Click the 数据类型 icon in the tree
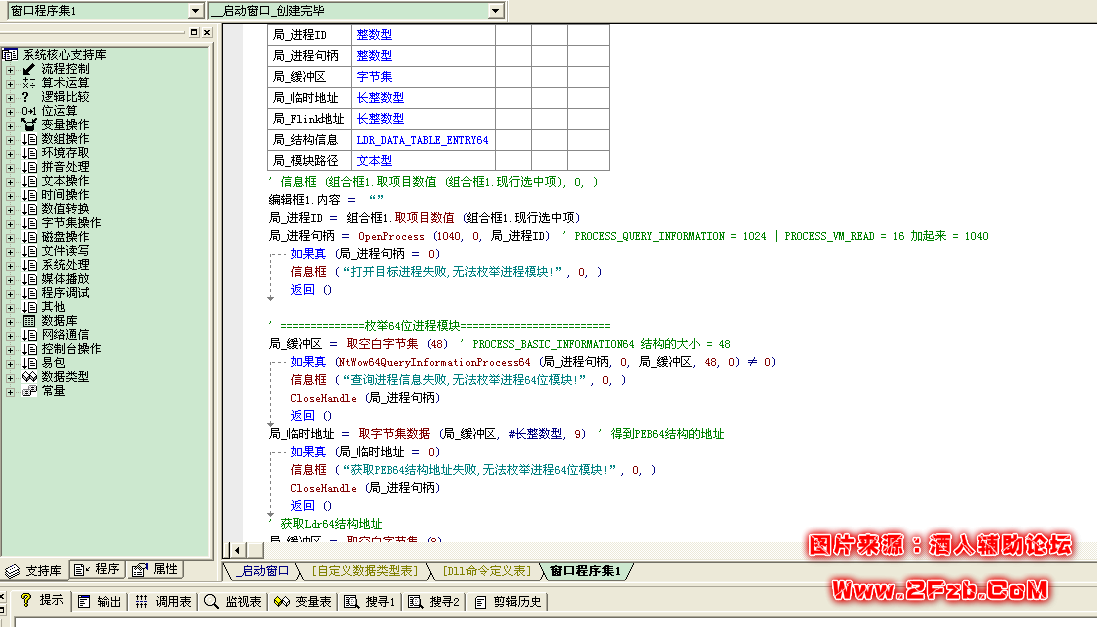 coord(29,377)
